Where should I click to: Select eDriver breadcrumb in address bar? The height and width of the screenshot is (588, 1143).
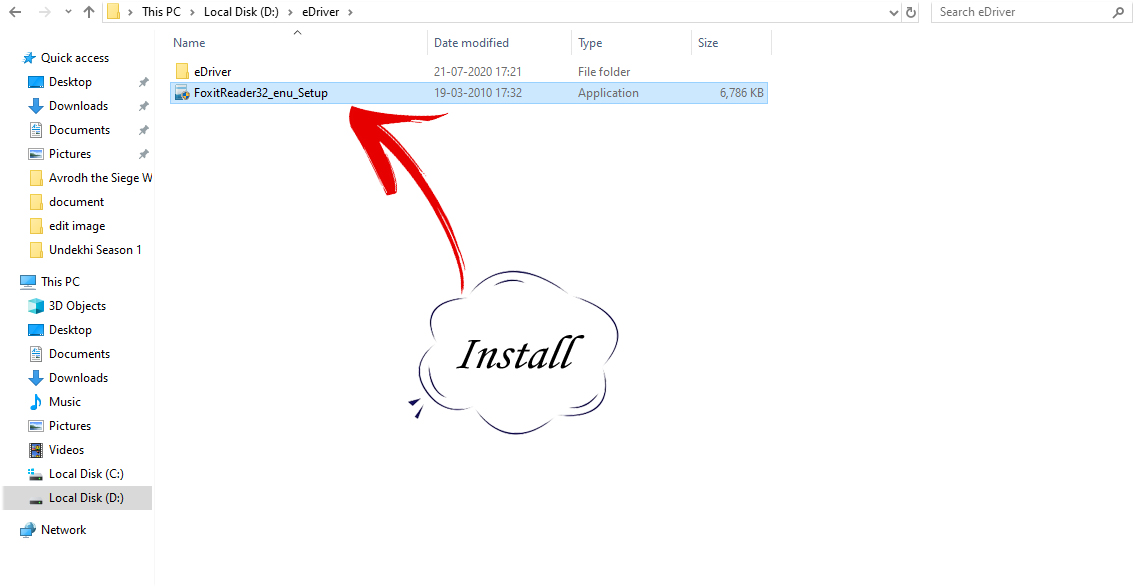click(x=321, y=12)
